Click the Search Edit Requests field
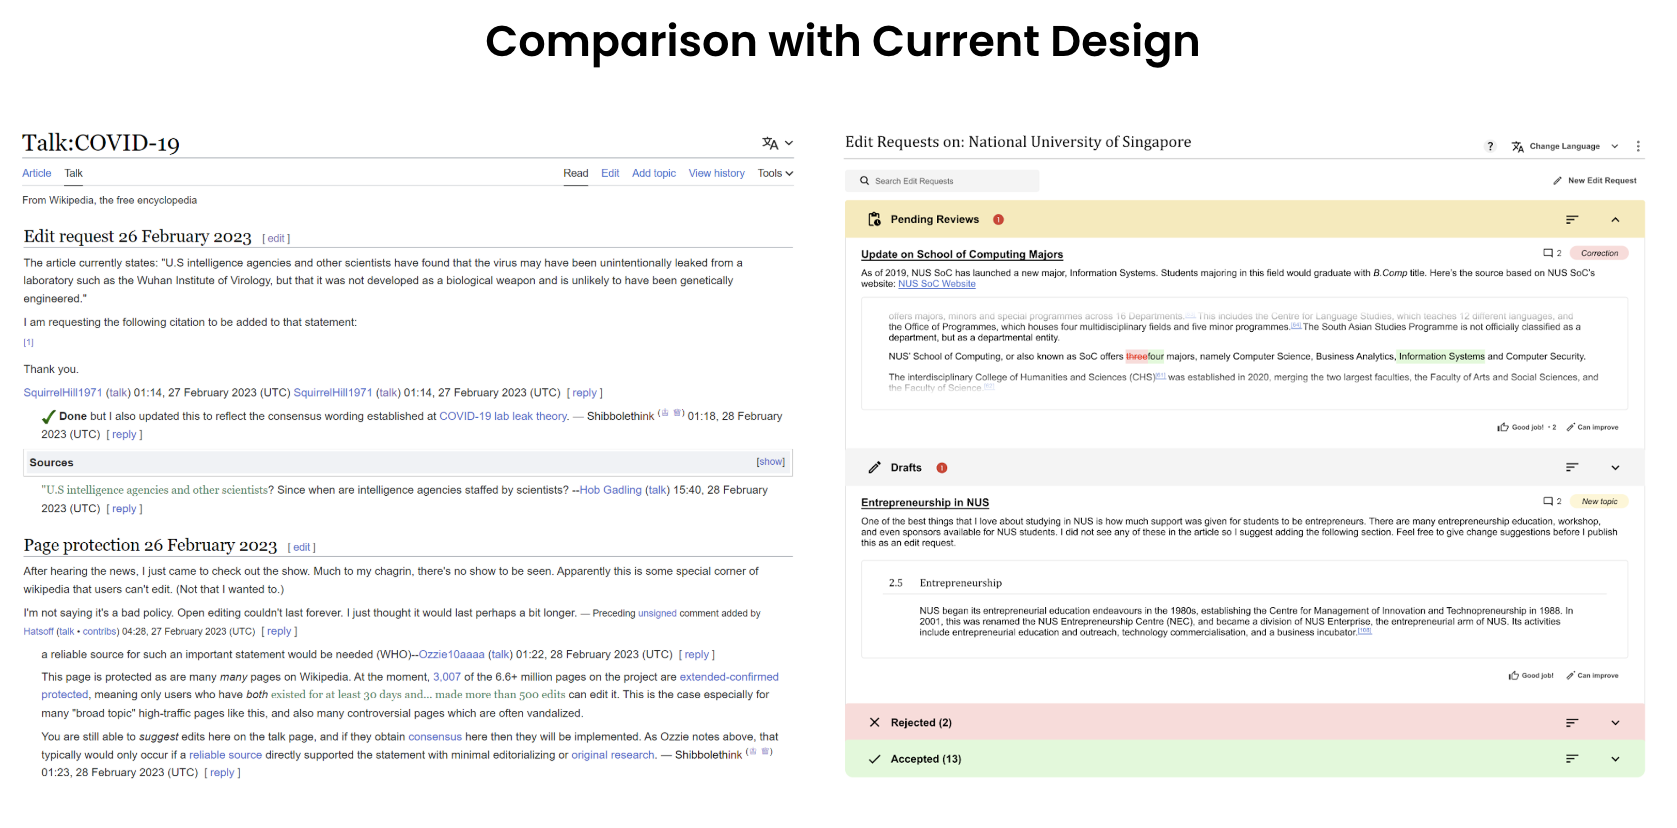Viewport: 1677px width, 828px height. pos(941,181)
